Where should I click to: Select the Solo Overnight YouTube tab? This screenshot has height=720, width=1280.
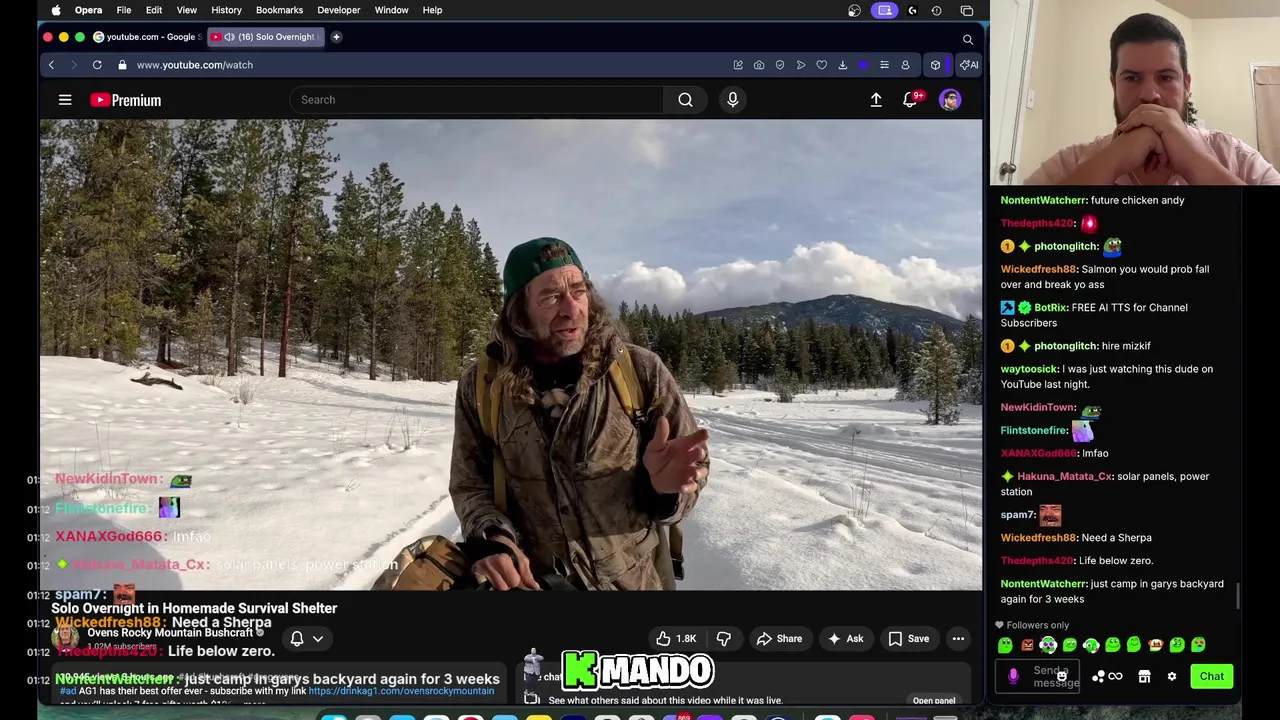(x=267, y=37)
